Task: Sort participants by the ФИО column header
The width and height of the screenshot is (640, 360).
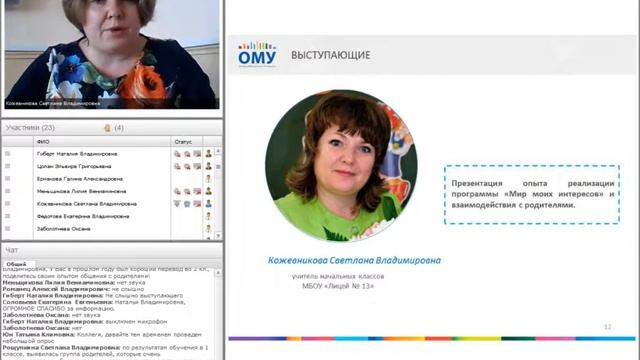Action: (102, 142)
